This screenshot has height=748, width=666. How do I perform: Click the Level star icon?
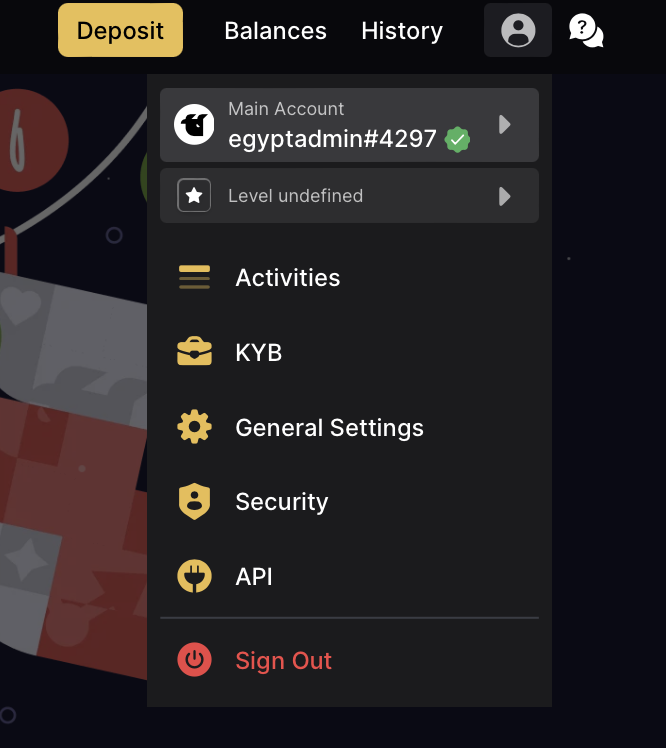194,195
